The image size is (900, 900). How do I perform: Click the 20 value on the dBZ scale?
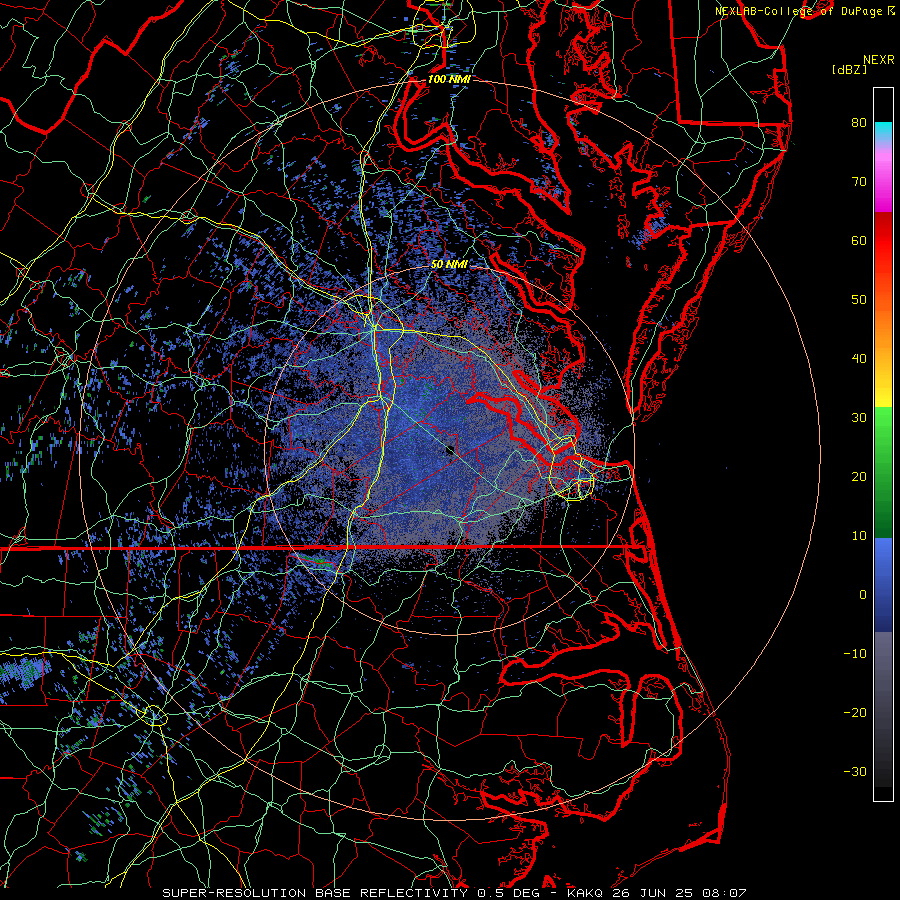(859, 476)
